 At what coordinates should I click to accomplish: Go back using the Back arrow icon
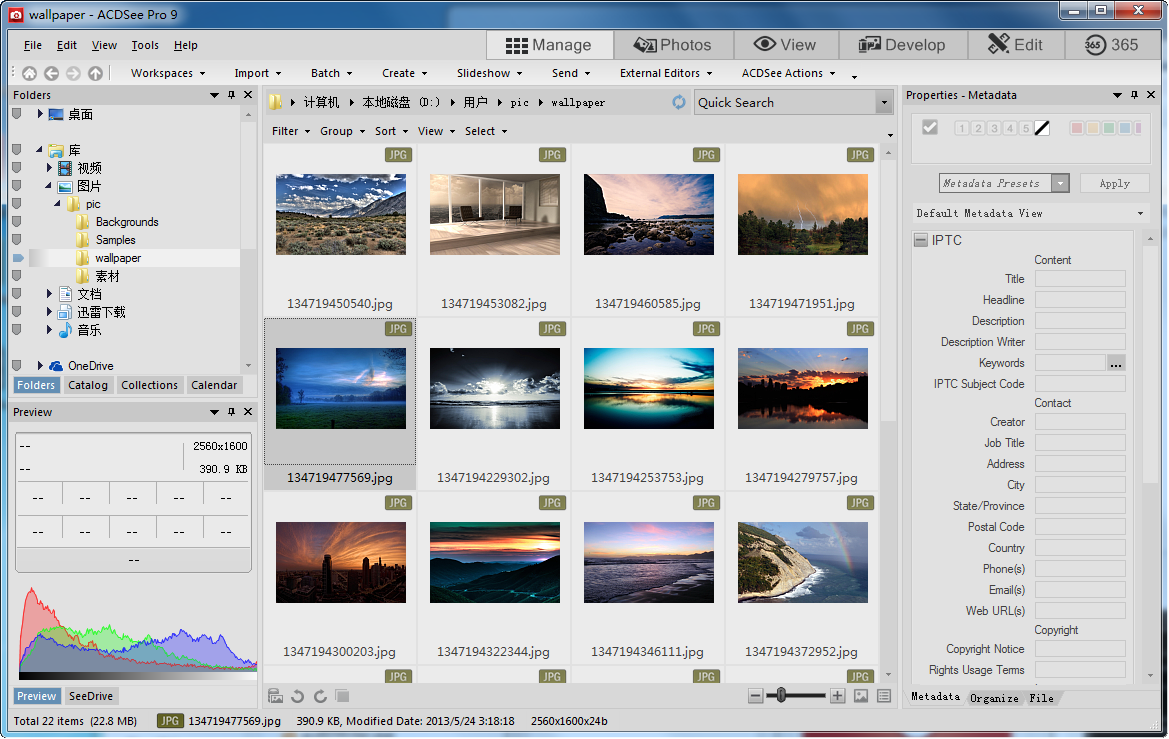51,73
